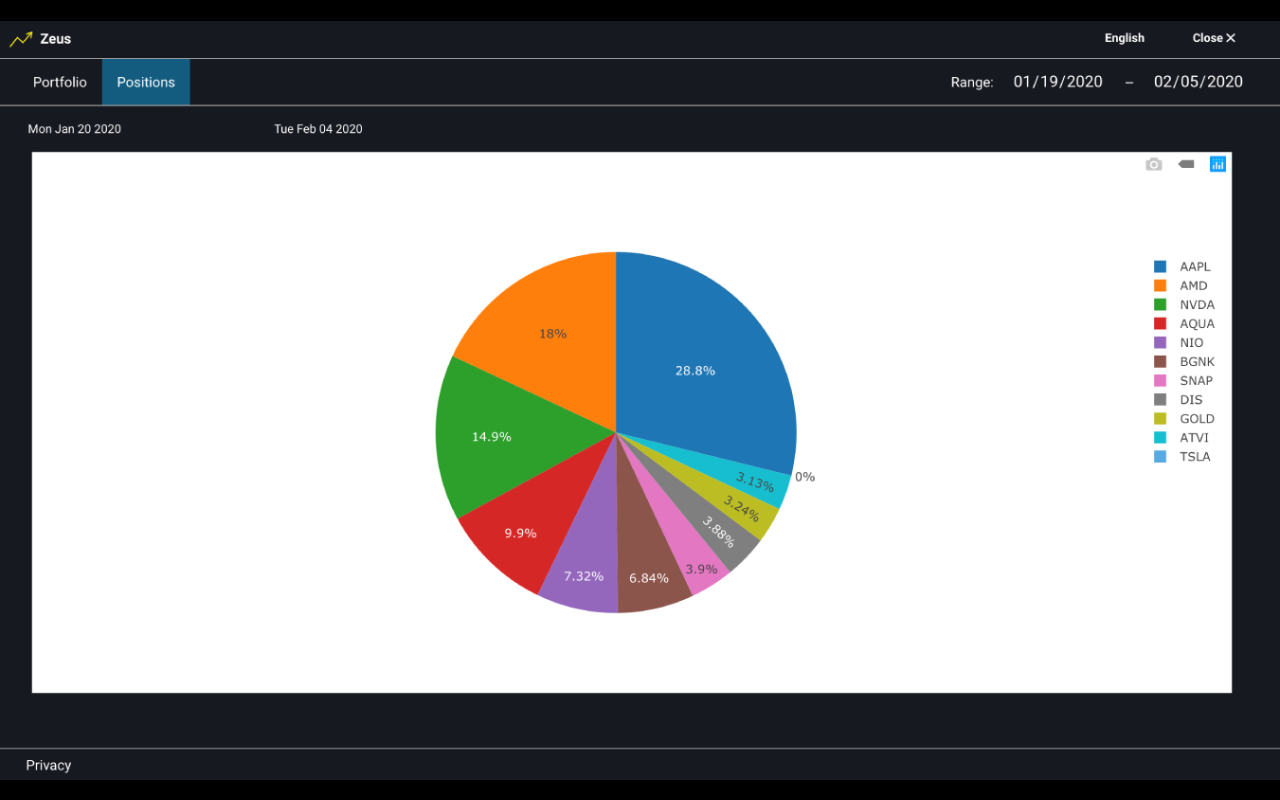This screenshot has height=800, width=1280.
Task: Toggle GOLD in the chart legend
Action: pos(1185,419)
